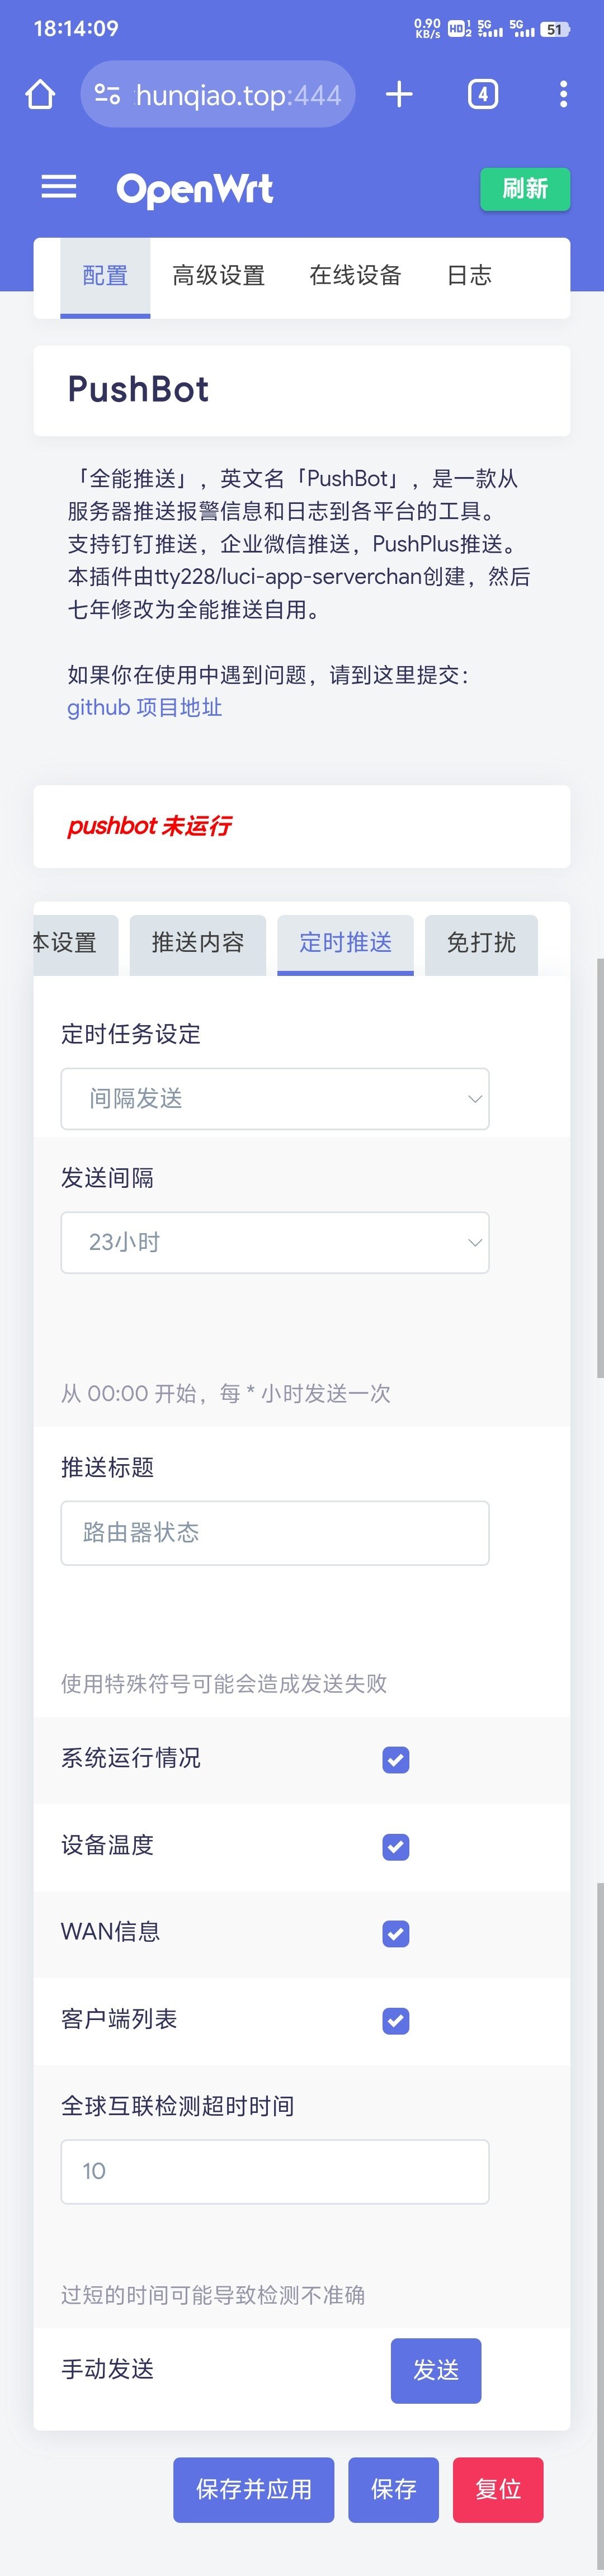
Task: Open the browser three-dot menu
Action: pos(563,95)
